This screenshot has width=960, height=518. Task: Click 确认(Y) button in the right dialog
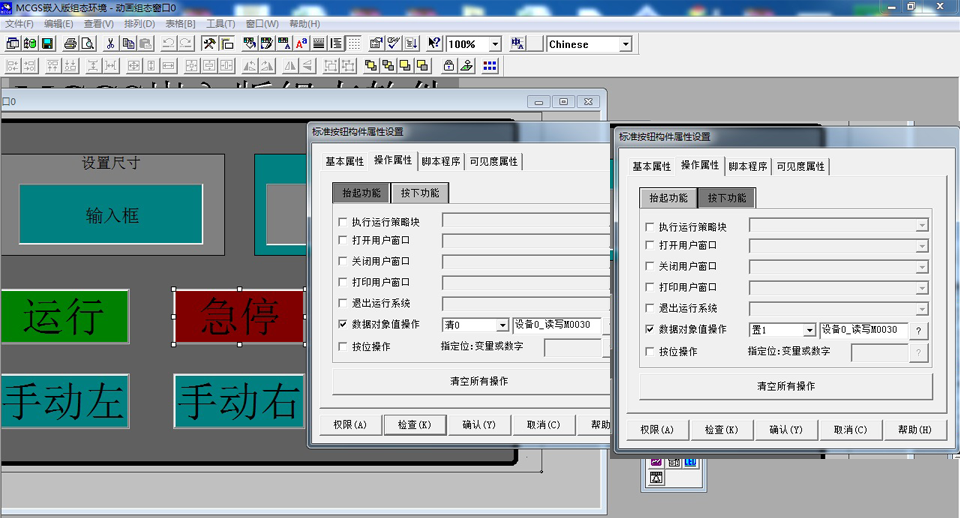(x=786, y=430)
